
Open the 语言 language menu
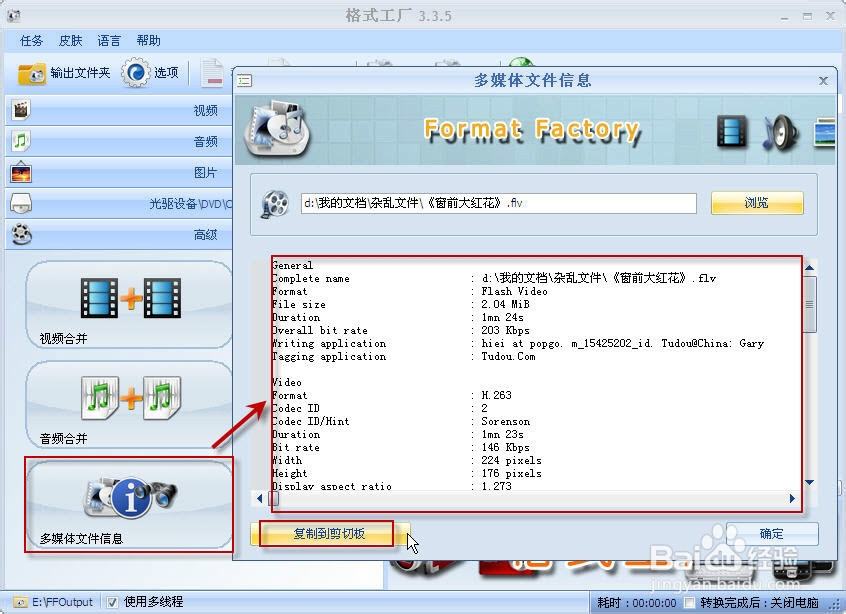(x=109, y=40)
